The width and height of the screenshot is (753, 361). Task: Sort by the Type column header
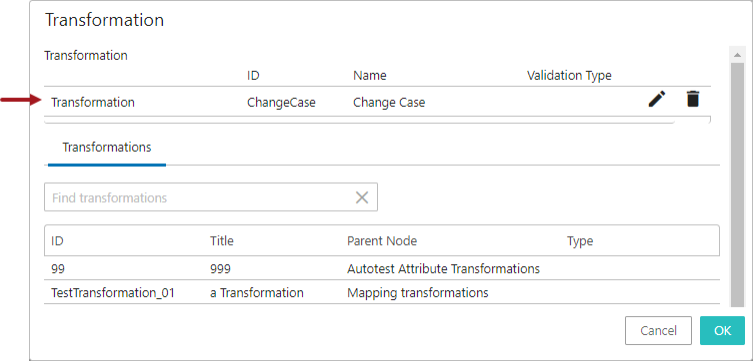580,241
